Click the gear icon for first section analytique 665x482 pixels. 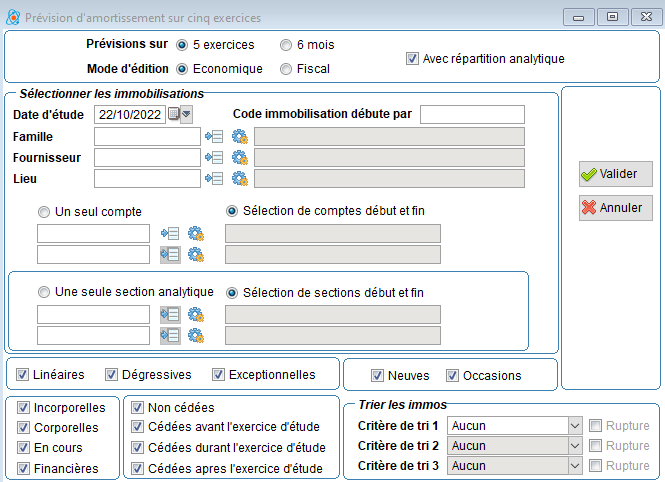pyautogui.click(x=196, y=315)
